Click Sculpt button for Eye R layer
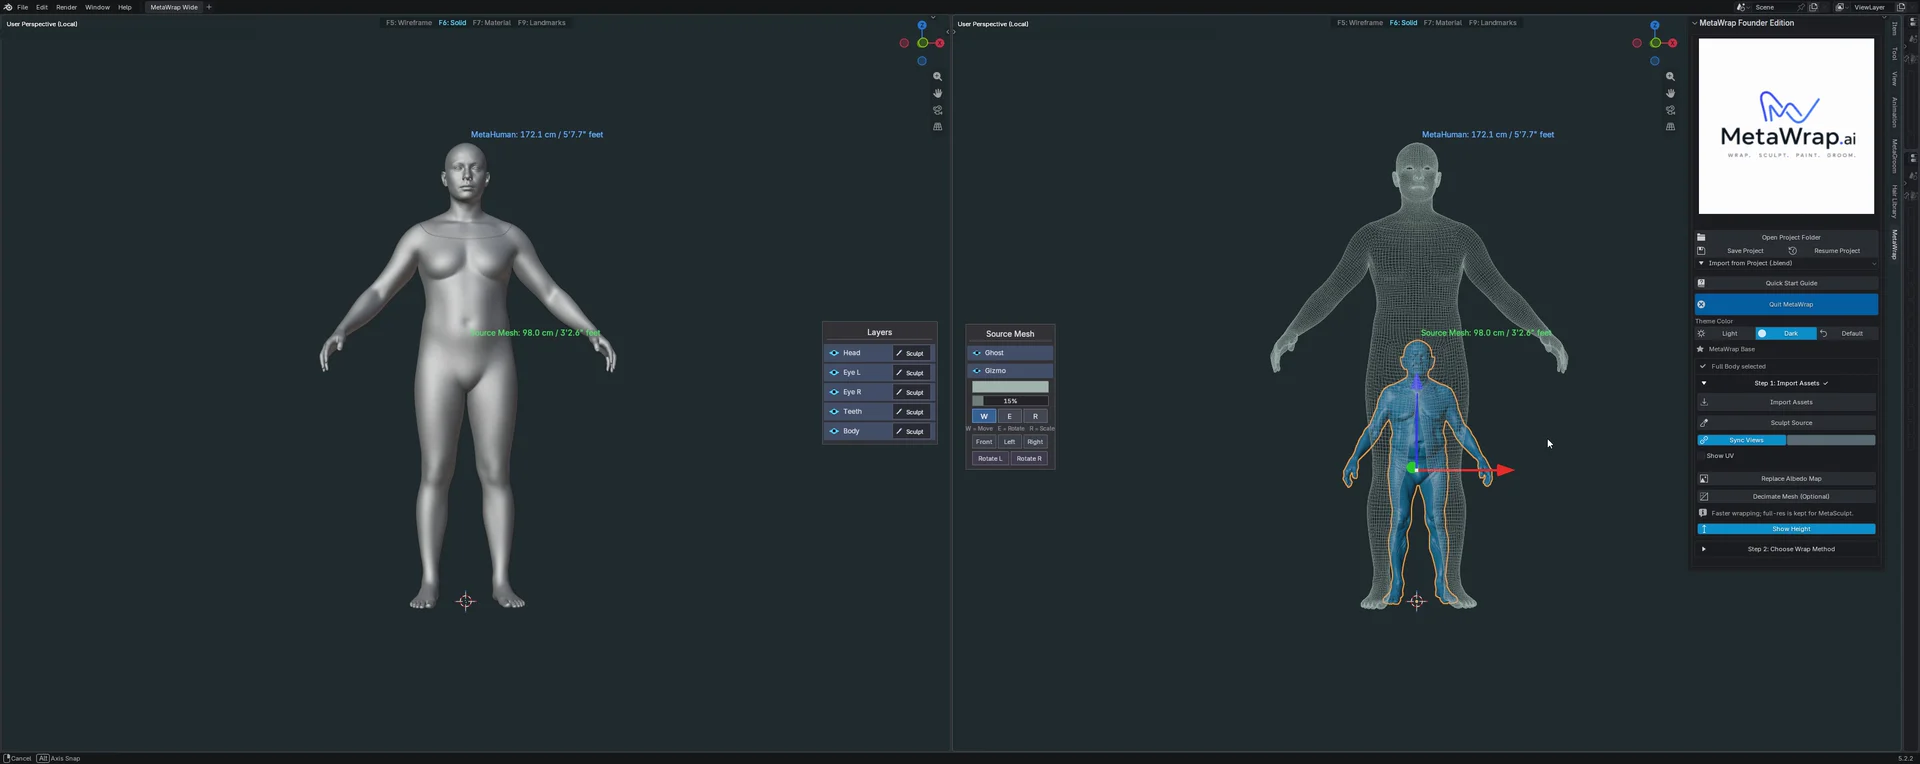1920x764 pixels. [x=912, y=392]
